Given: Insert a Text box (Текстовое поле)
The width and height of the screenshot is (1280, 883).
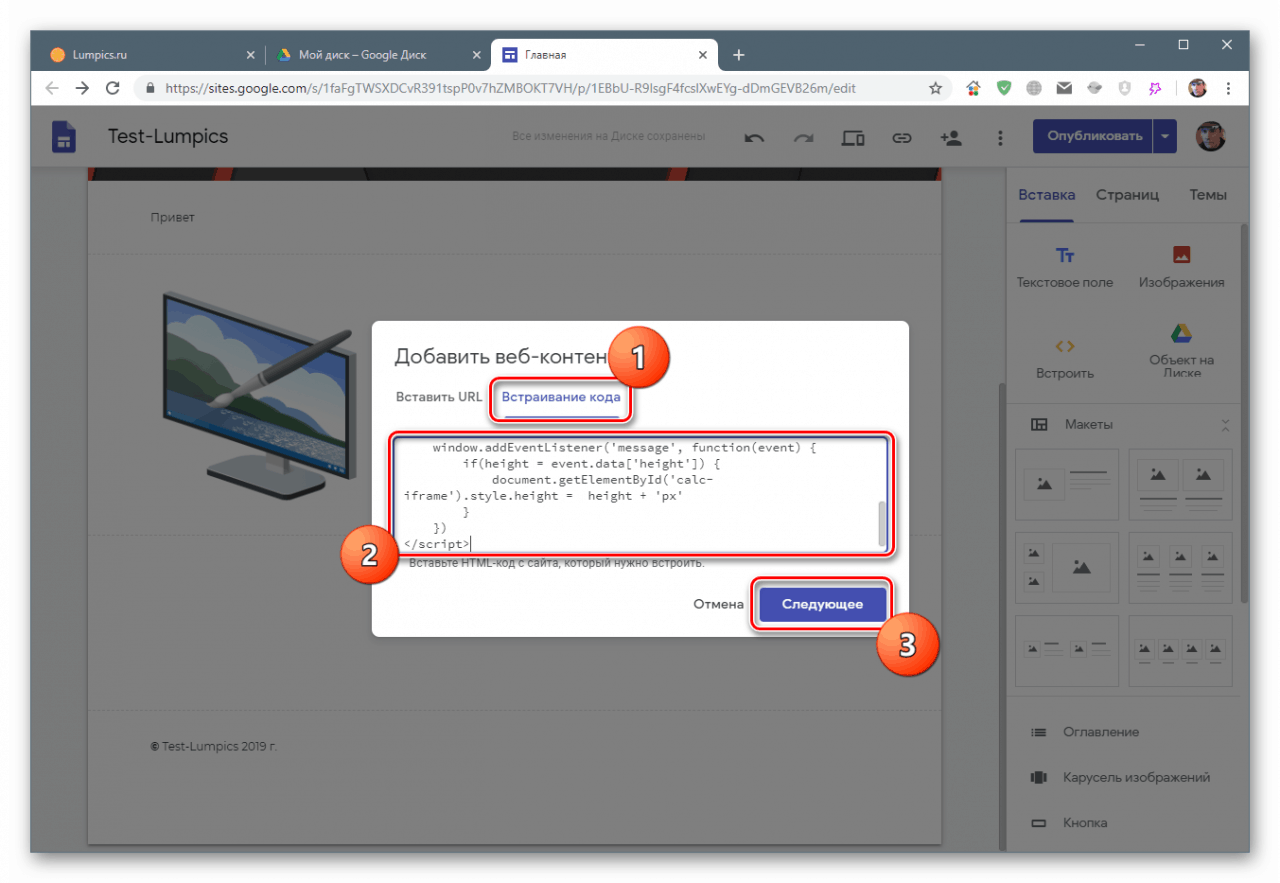Looking at the screenshot, I should [x=1065, y=266].
